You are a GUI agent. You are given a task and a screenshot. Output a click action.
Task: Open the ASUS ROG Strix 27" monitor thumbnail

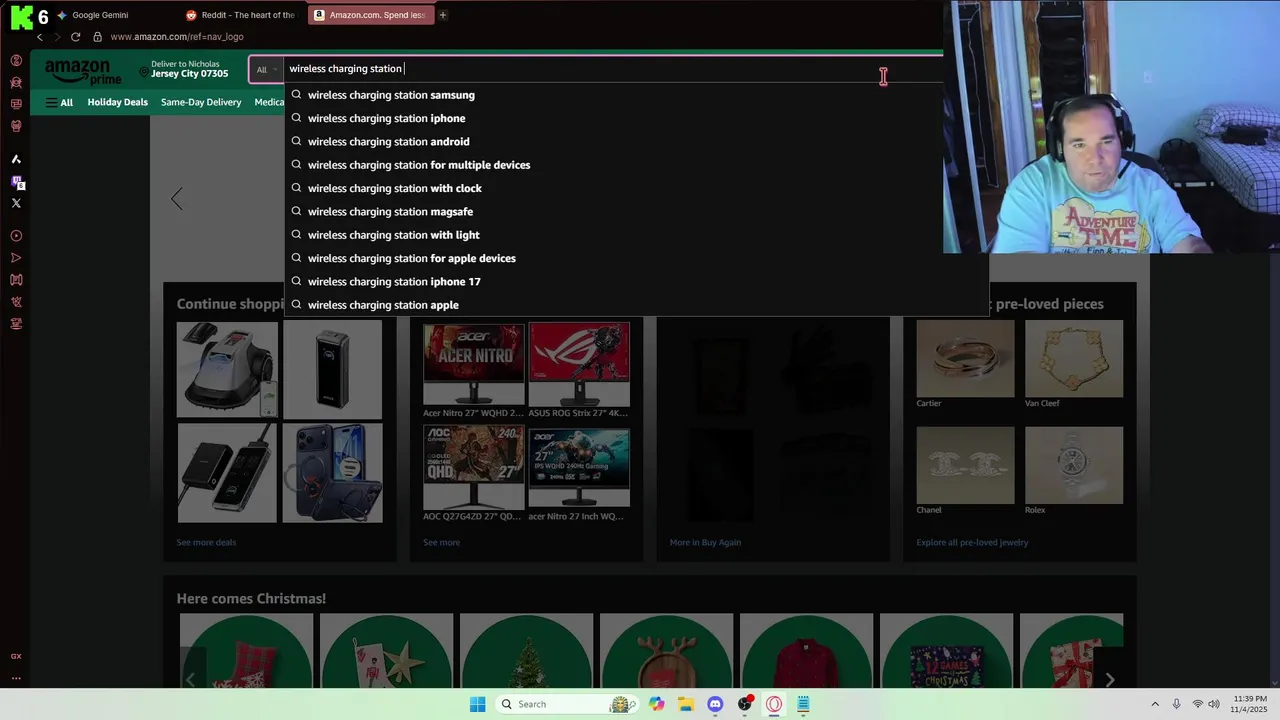[579, 364]
